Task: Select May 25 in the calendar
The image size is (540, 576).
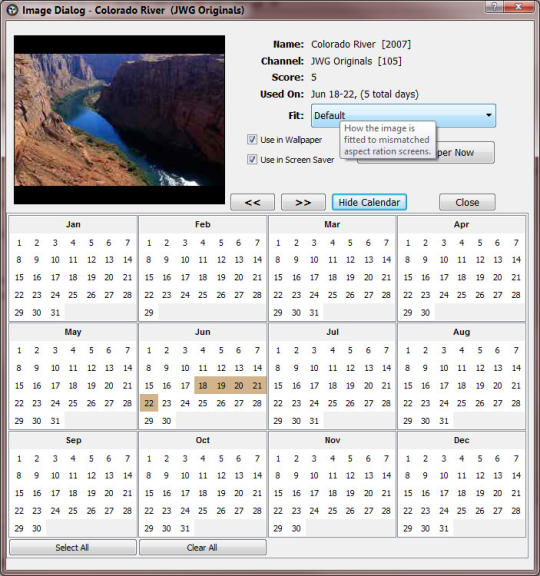Action: [73, 403]
